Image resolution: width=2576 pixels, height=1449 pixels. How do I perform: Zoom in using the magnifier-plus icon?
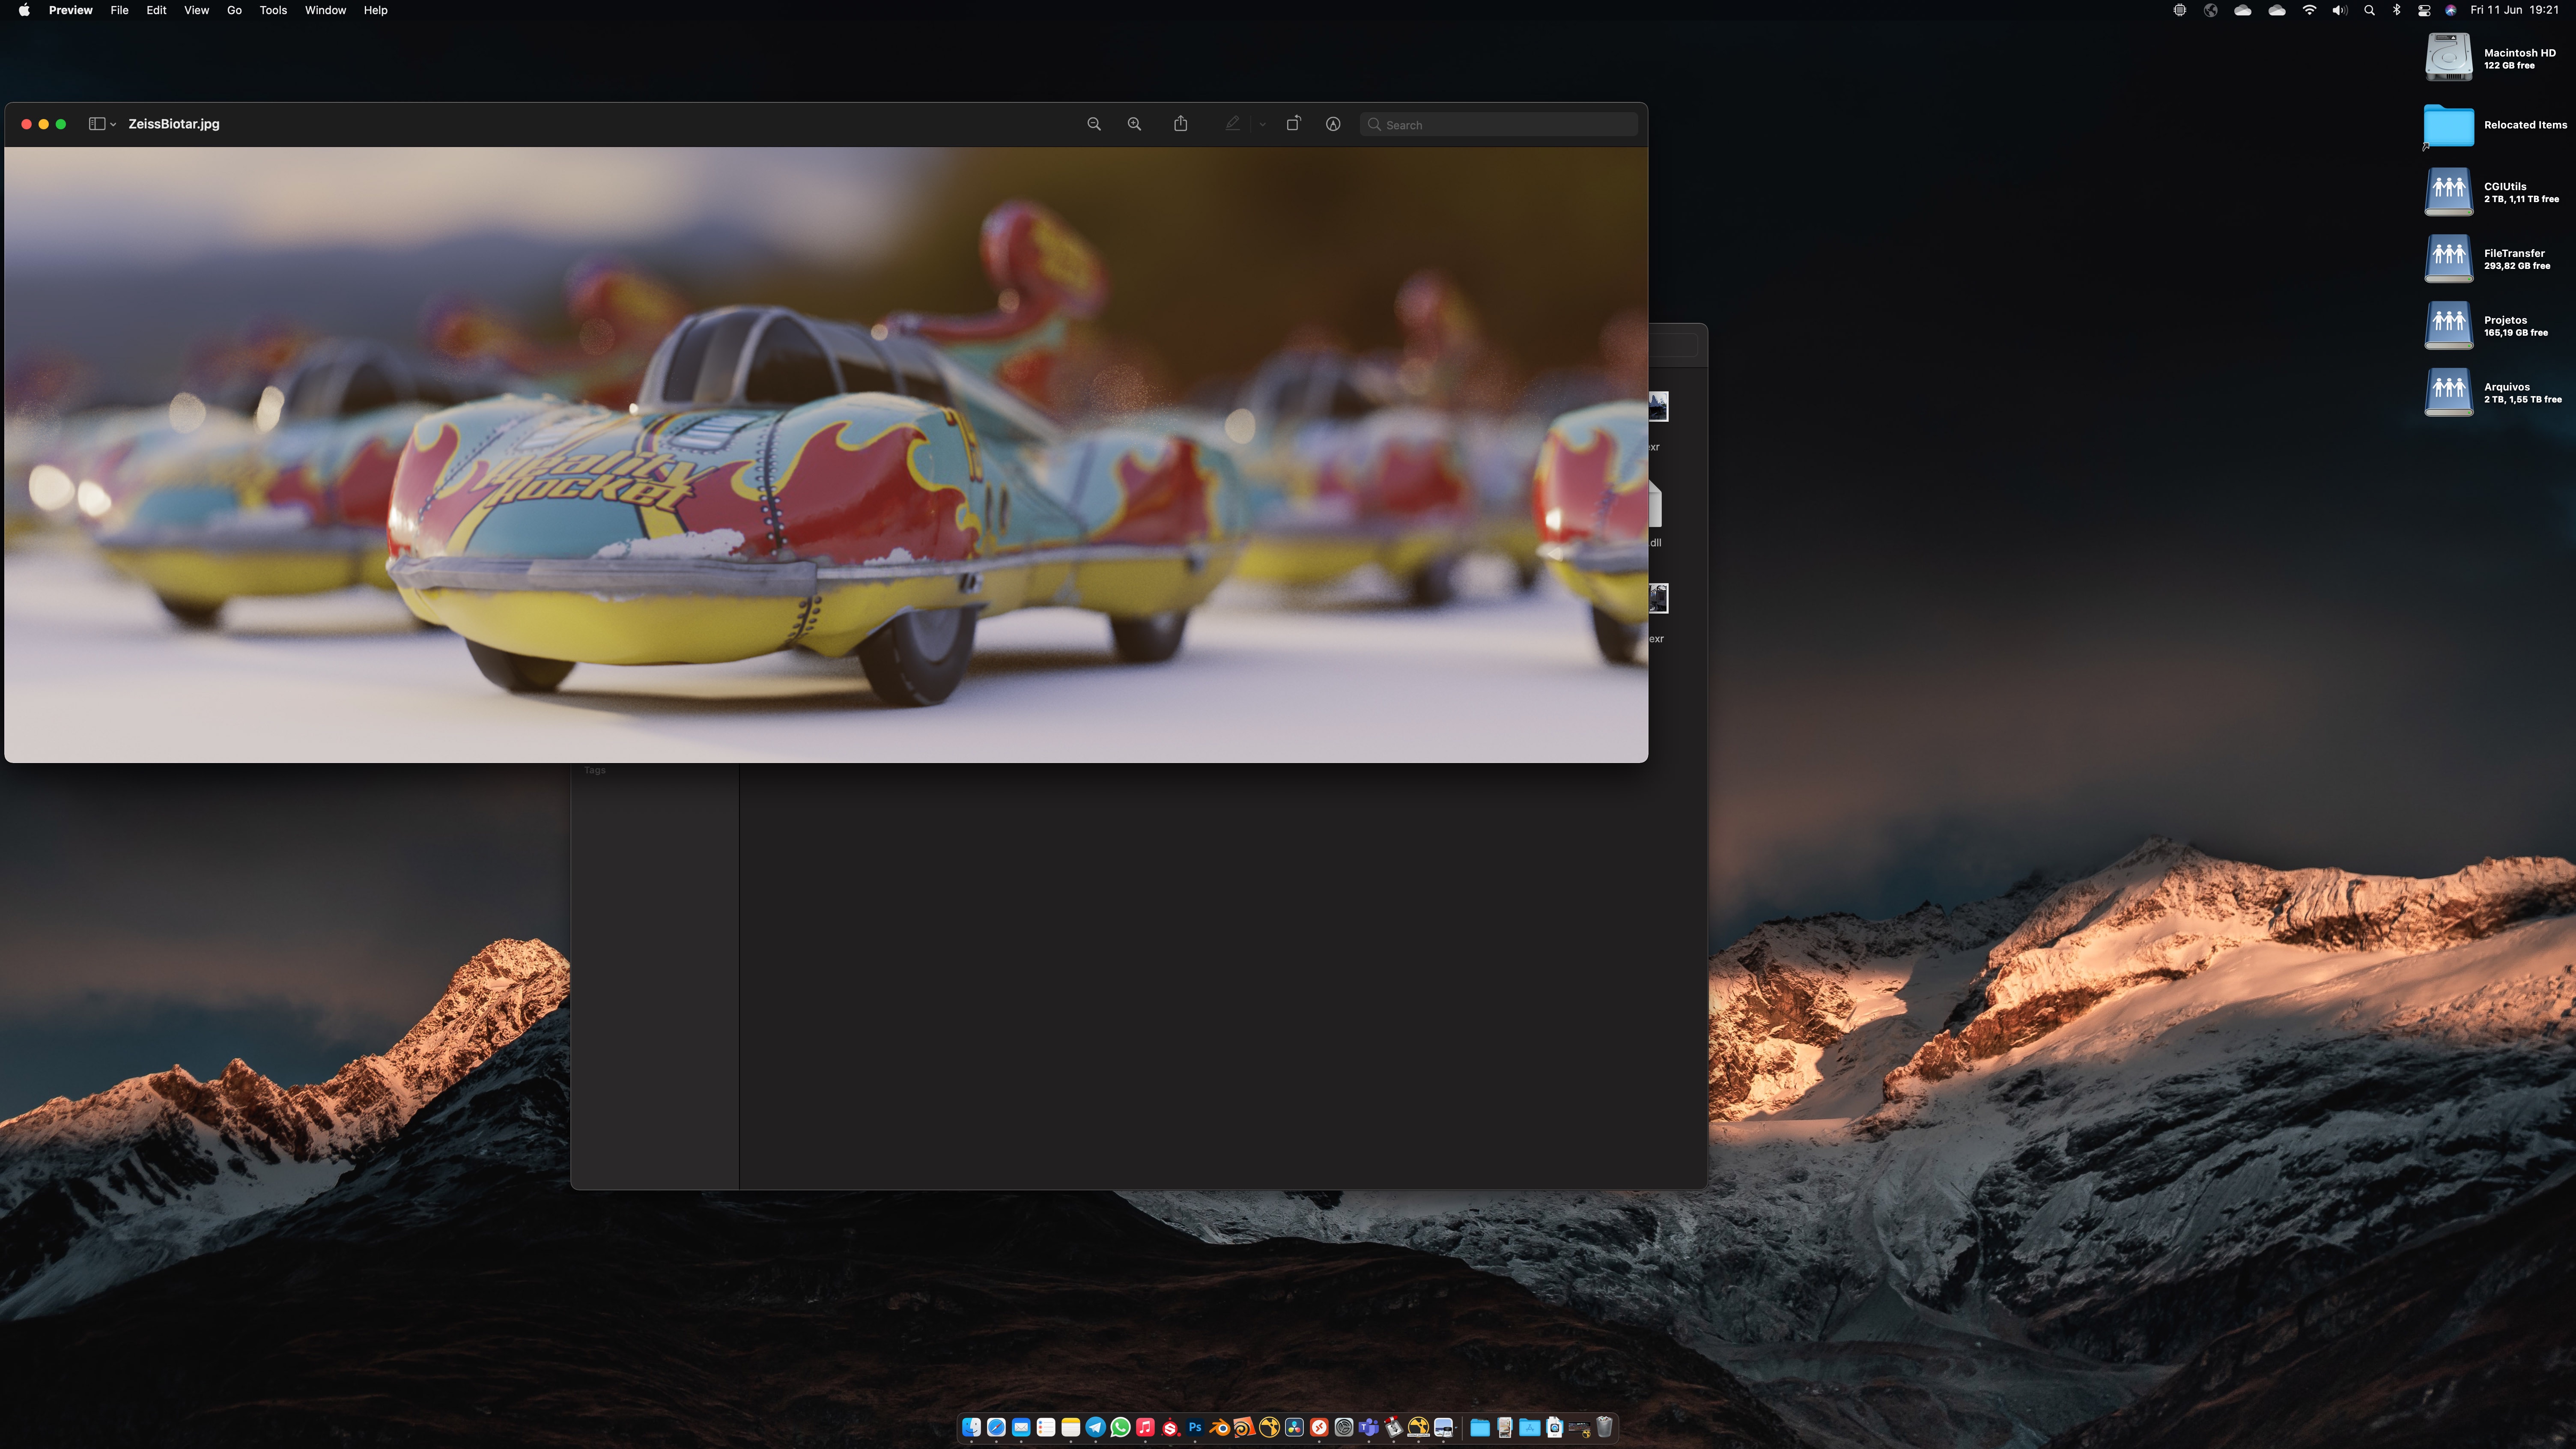pyautogui.click(x=1134, y=124)
